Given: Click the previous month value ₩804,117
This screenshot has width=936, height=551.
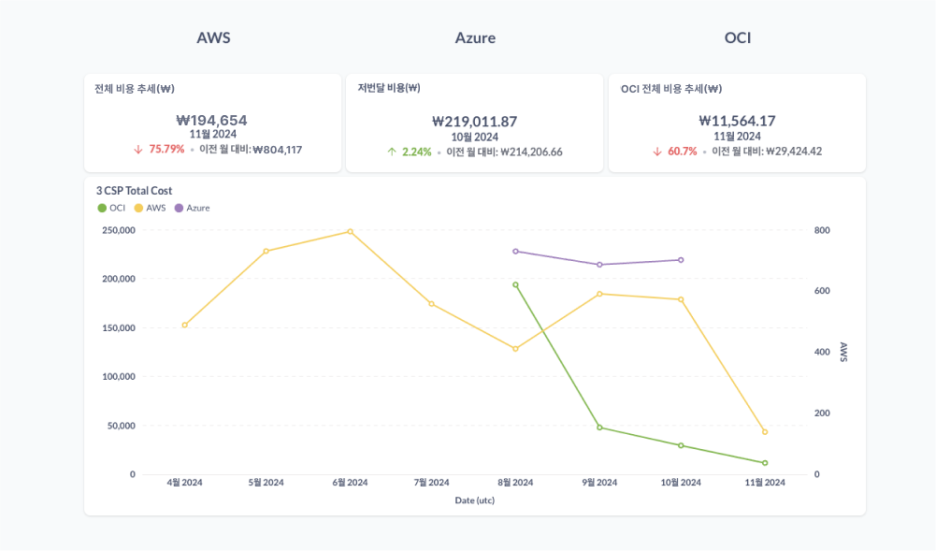Looking at the screenshot, I should [278, 150].
